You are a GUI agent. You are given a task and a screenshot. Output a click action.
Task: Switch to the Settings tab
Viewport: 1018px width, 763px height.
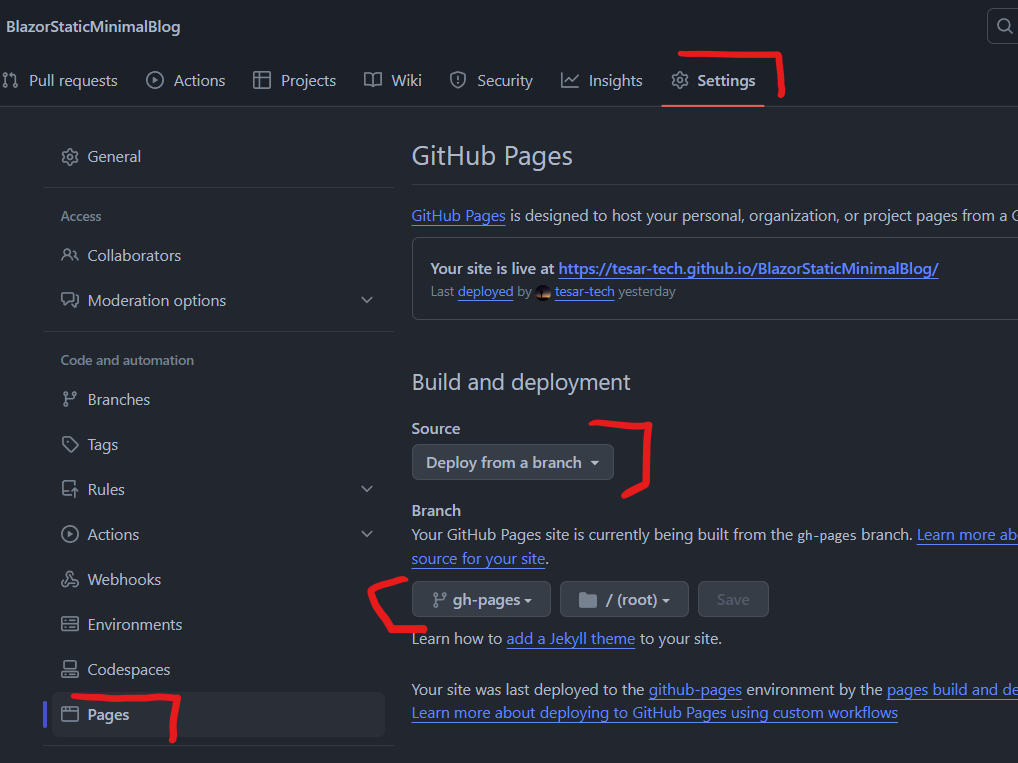tap(714, 80)
